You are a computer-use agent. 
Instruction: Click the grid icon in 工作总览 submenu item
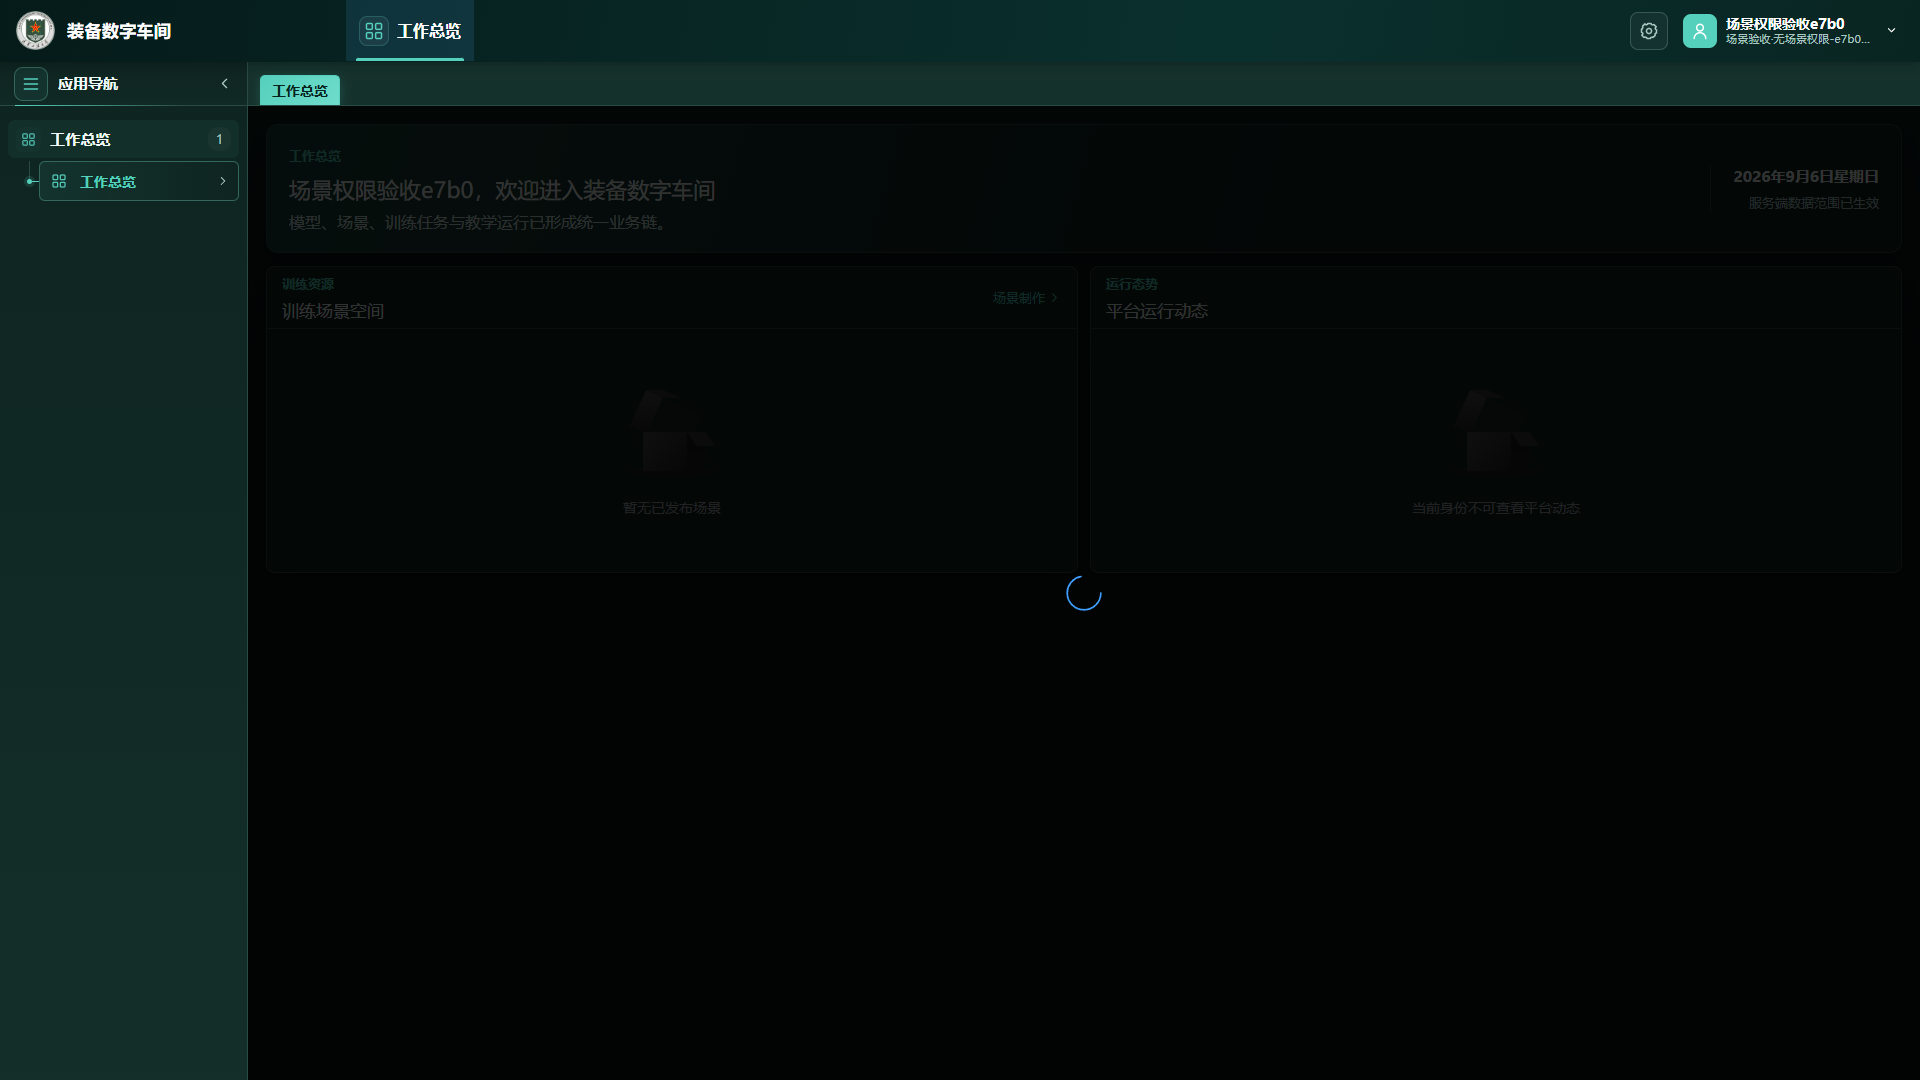pyautogui.click(x=59, y=181)
